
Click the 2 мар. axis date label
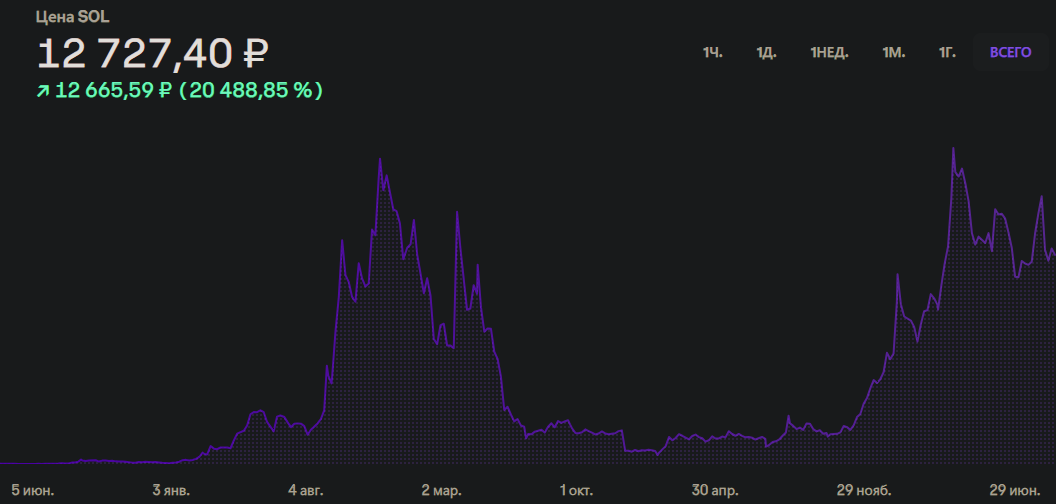[x=442, y=491]
